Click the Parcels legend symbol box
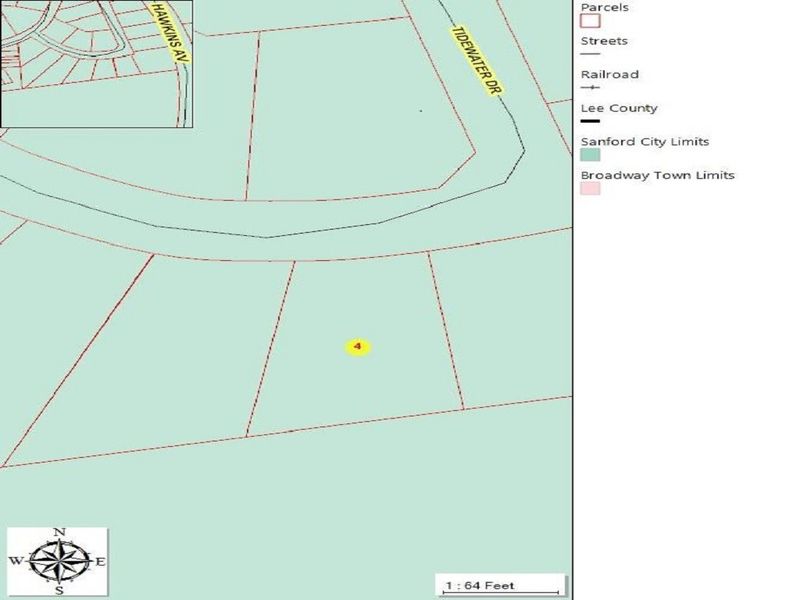 [x=590, y=21]
